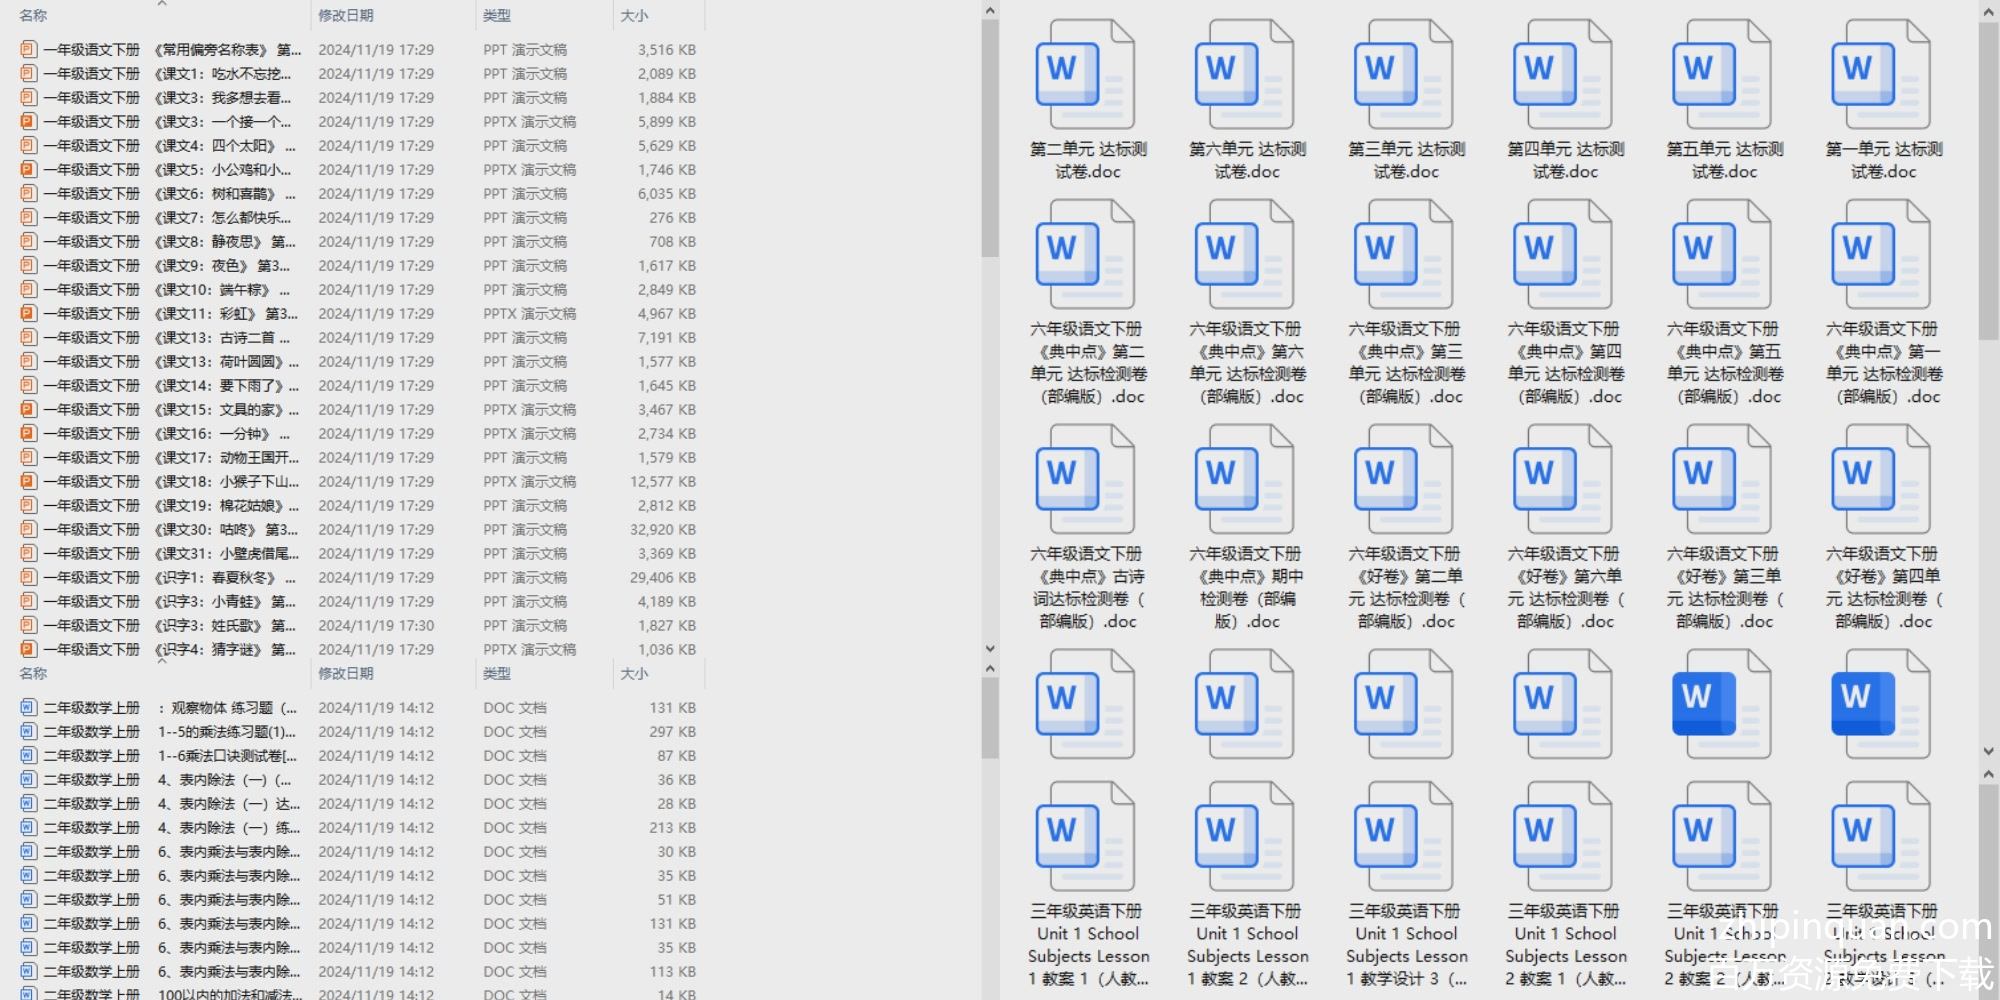This screenshot has width=2000, height=1000.
Task: Click scrollbar thumb of PPT file list
Action: point(989,140)
